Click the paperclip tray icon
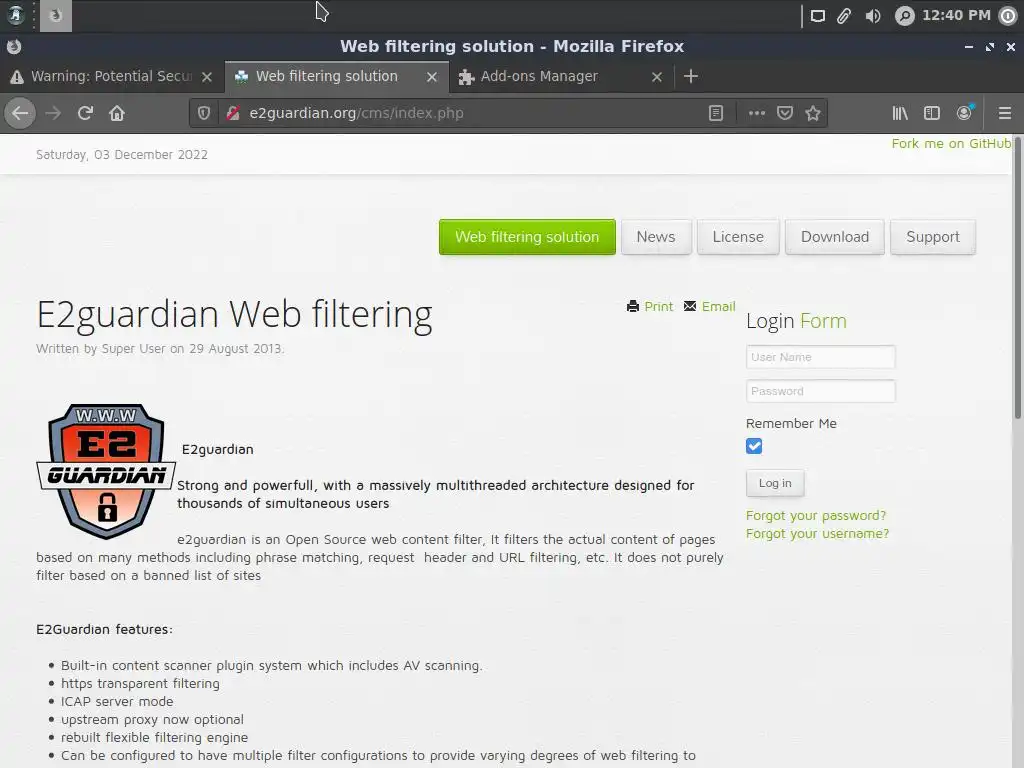Screen dimensions: 1024x768 tap(844, 16)
